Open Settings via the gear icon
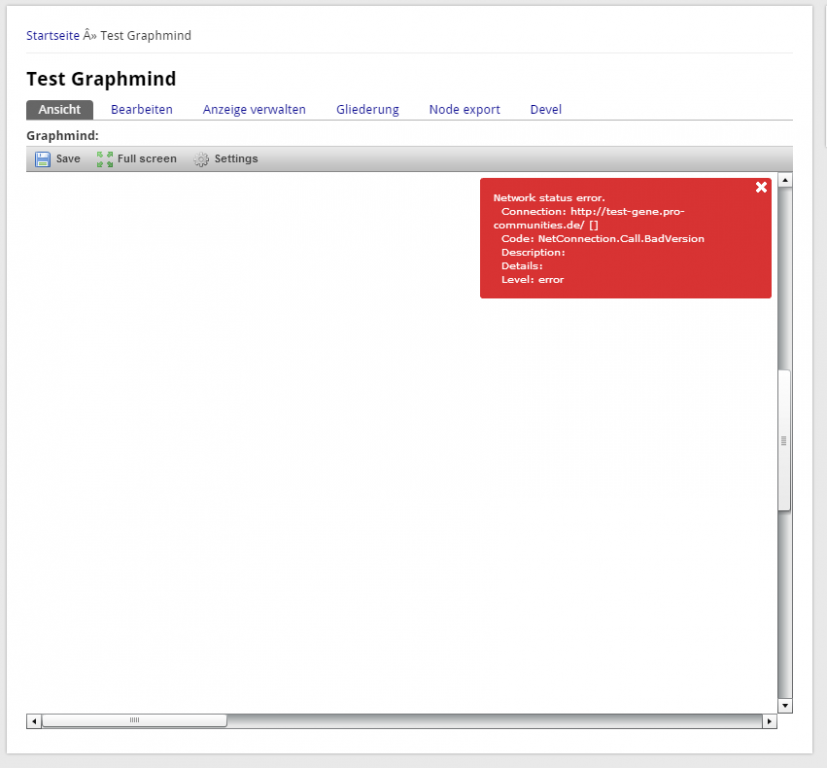827x768 pixels. click(201, 159)
